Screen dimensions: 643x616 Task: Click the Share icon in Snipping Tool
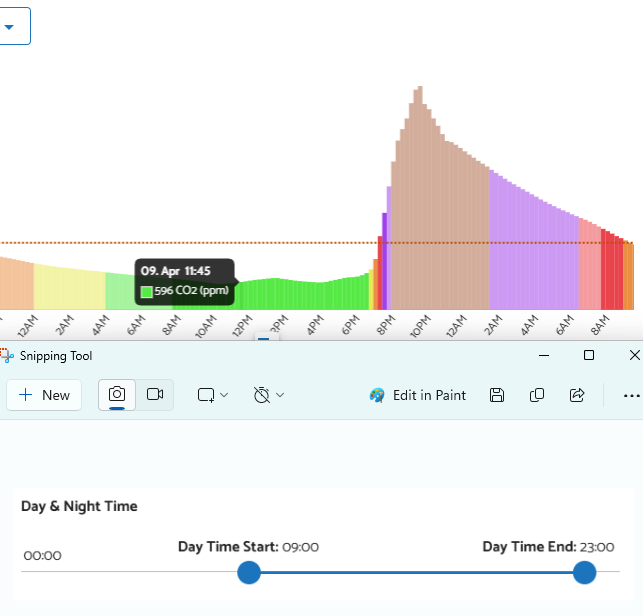[577, 395]
